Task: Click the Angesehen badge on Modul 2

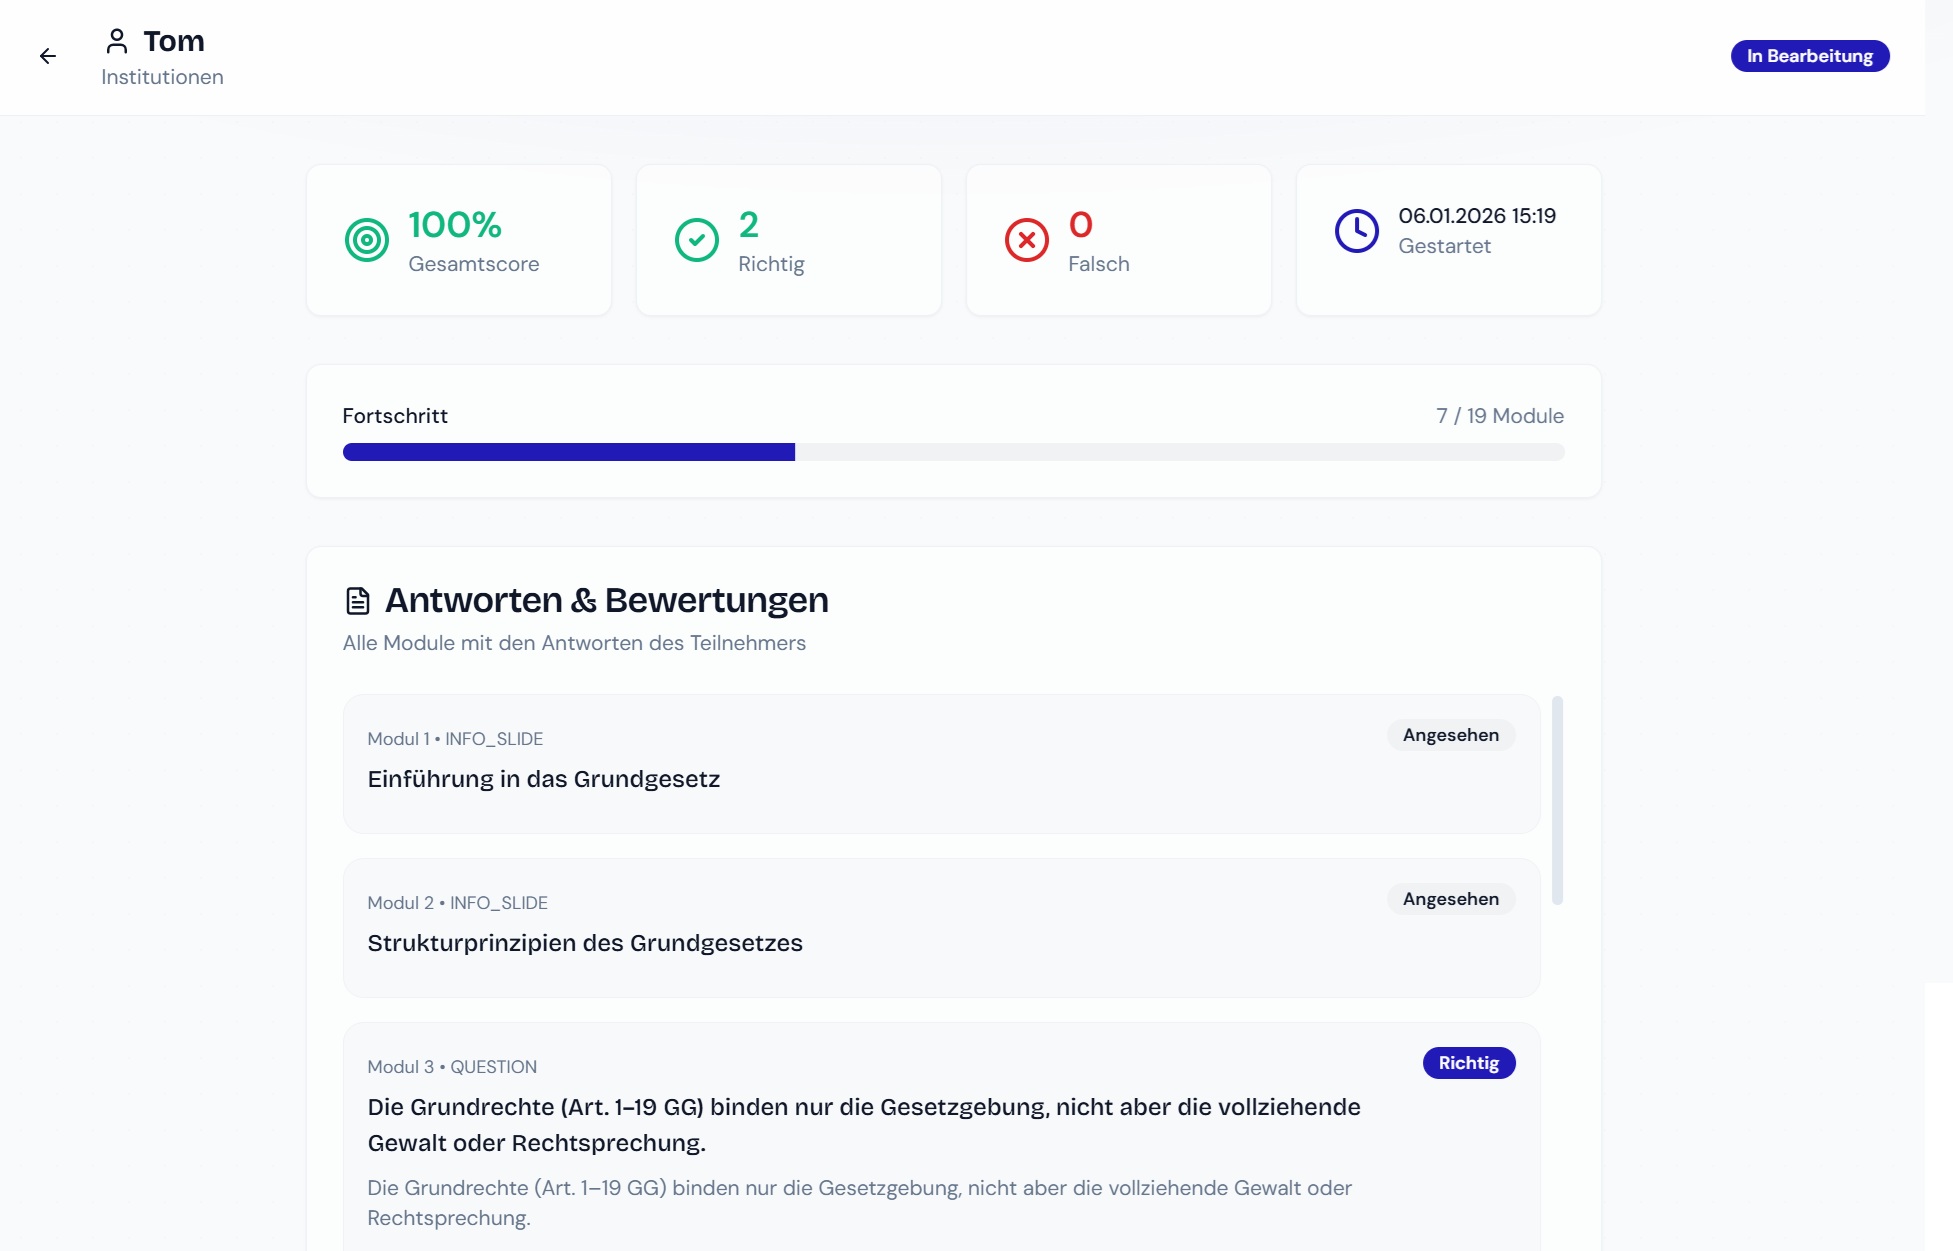Action: tap(1450, 899)
